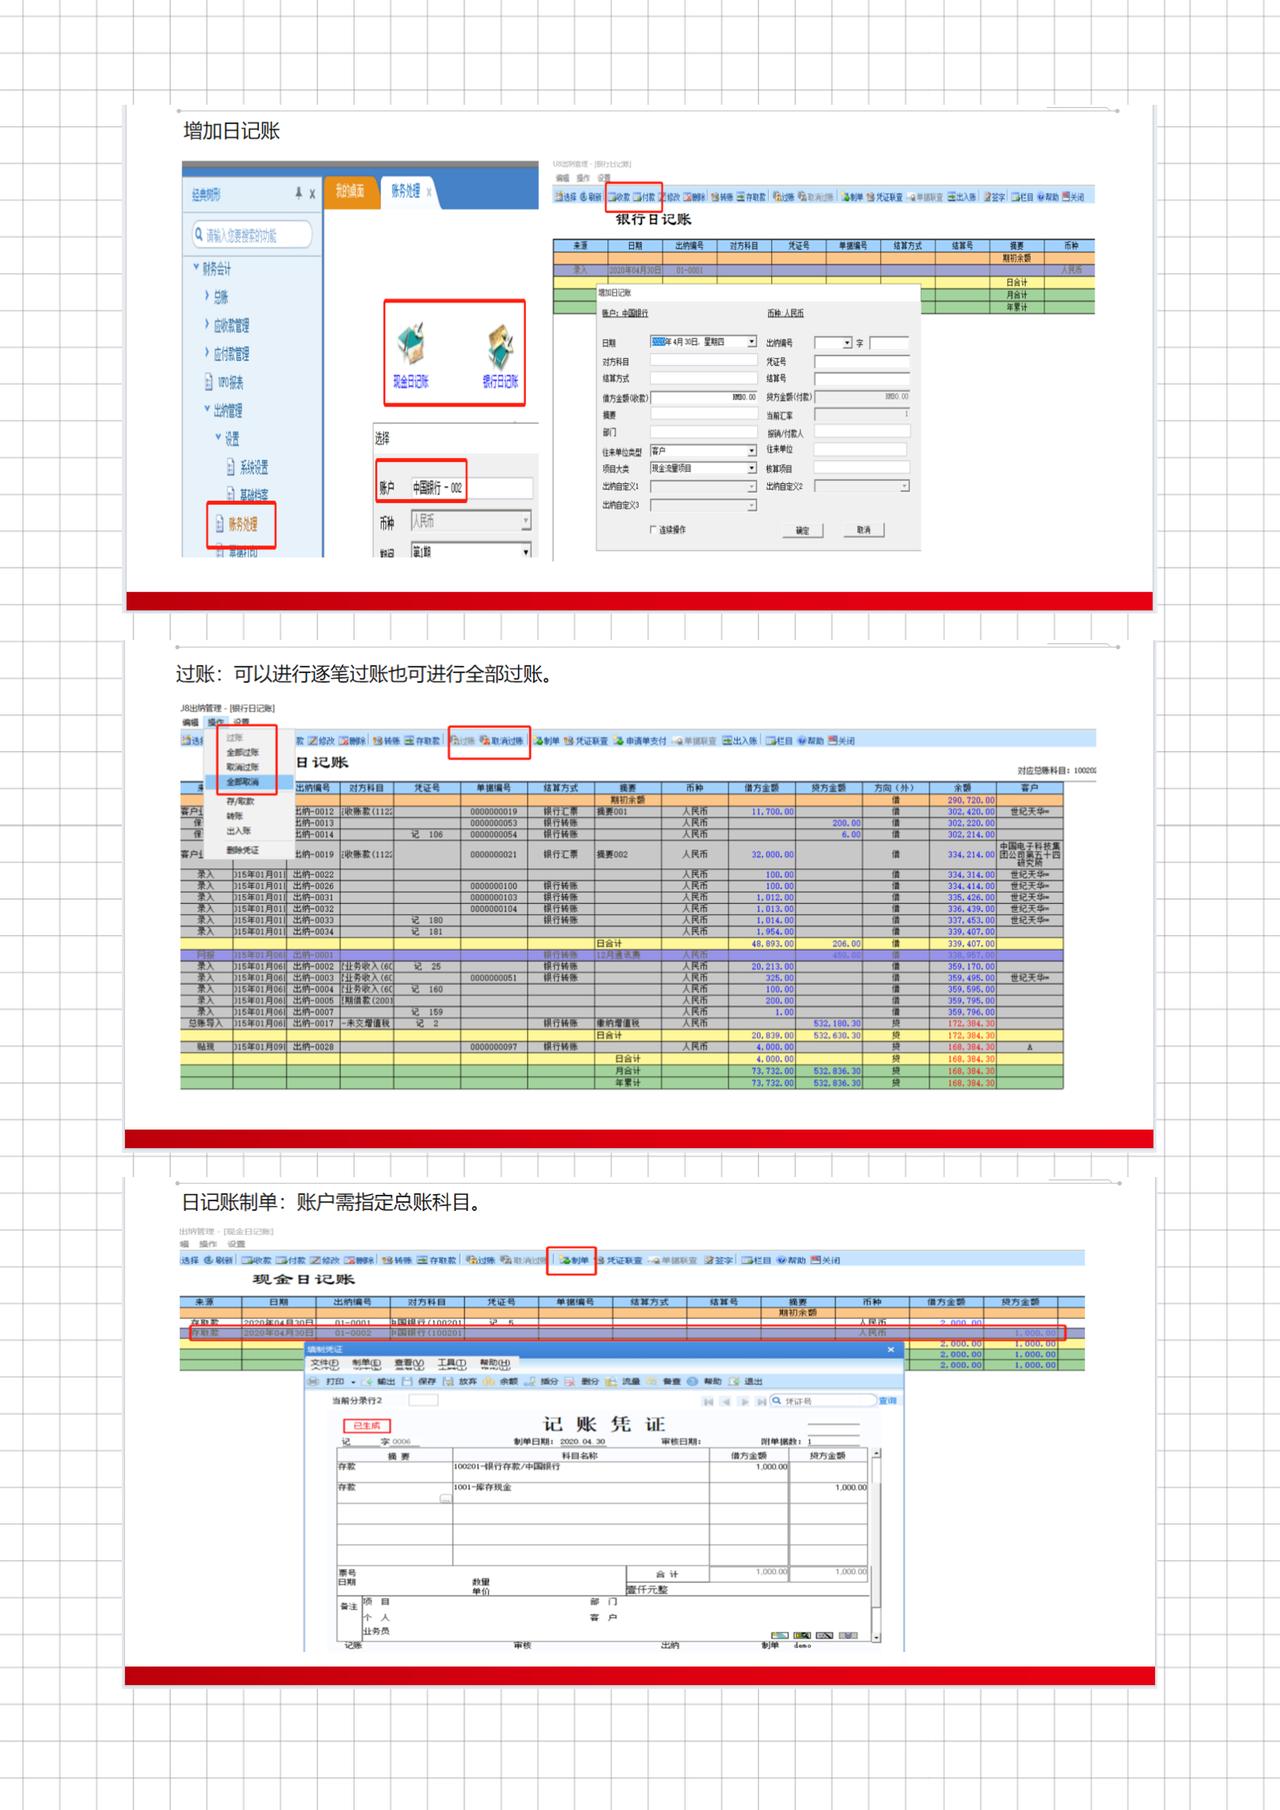Click 申请单支付 in the middle toolbar
1280x1810 pixels.
click(640, 741)
